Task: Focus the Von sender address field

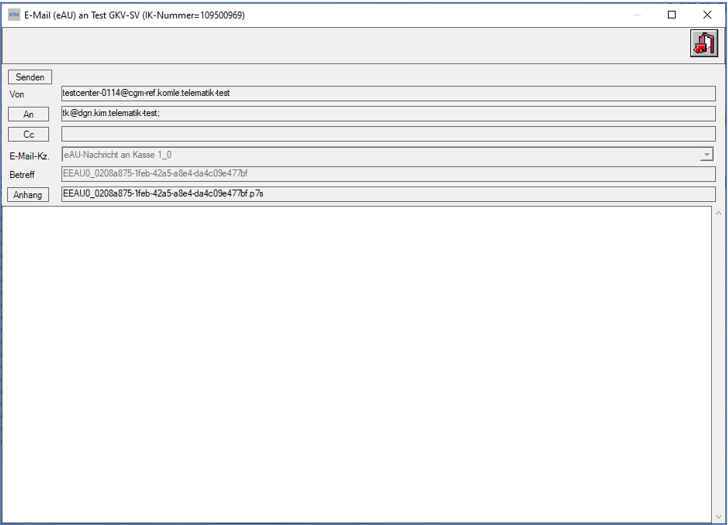Action: tap(388, 93)
